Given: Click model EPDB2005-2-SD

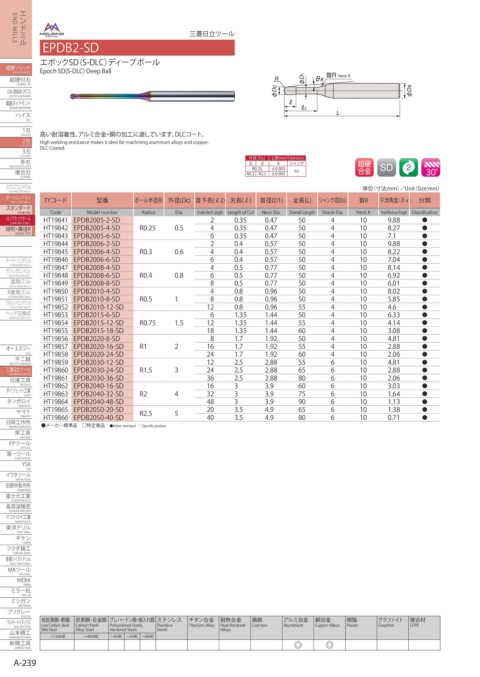Looking at the screenshot, I should point(97,220).
